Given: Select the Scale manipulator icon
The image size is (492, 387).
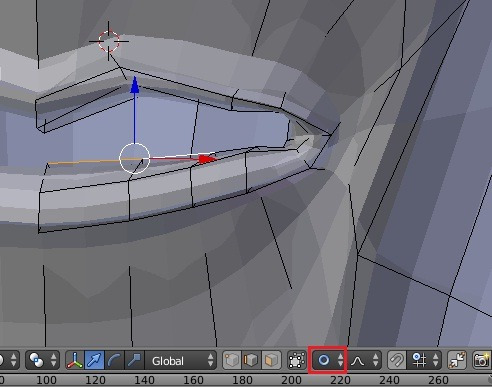Looking at the screenshot, I should (134, 360).
